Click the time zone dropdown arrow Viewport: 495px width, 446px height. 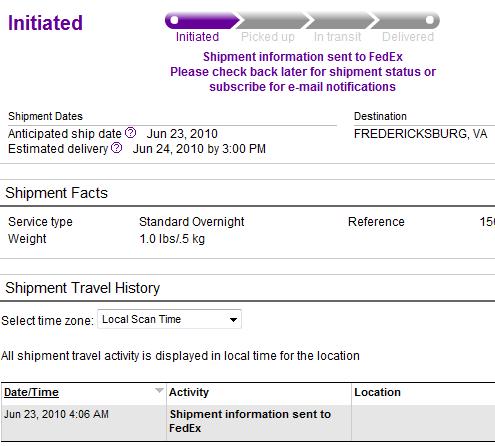coord(233,320)
